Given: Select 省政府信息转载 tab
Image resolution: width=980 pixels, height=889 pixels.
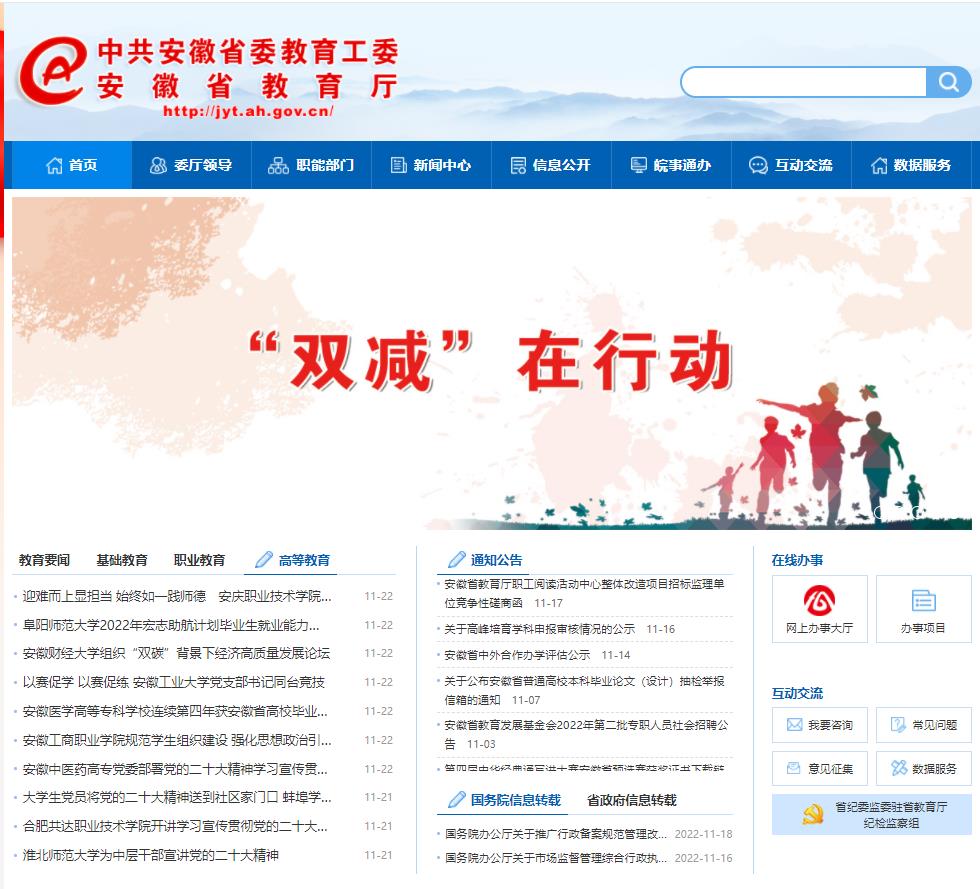Looking at the screenshot, I should (631, 800).
